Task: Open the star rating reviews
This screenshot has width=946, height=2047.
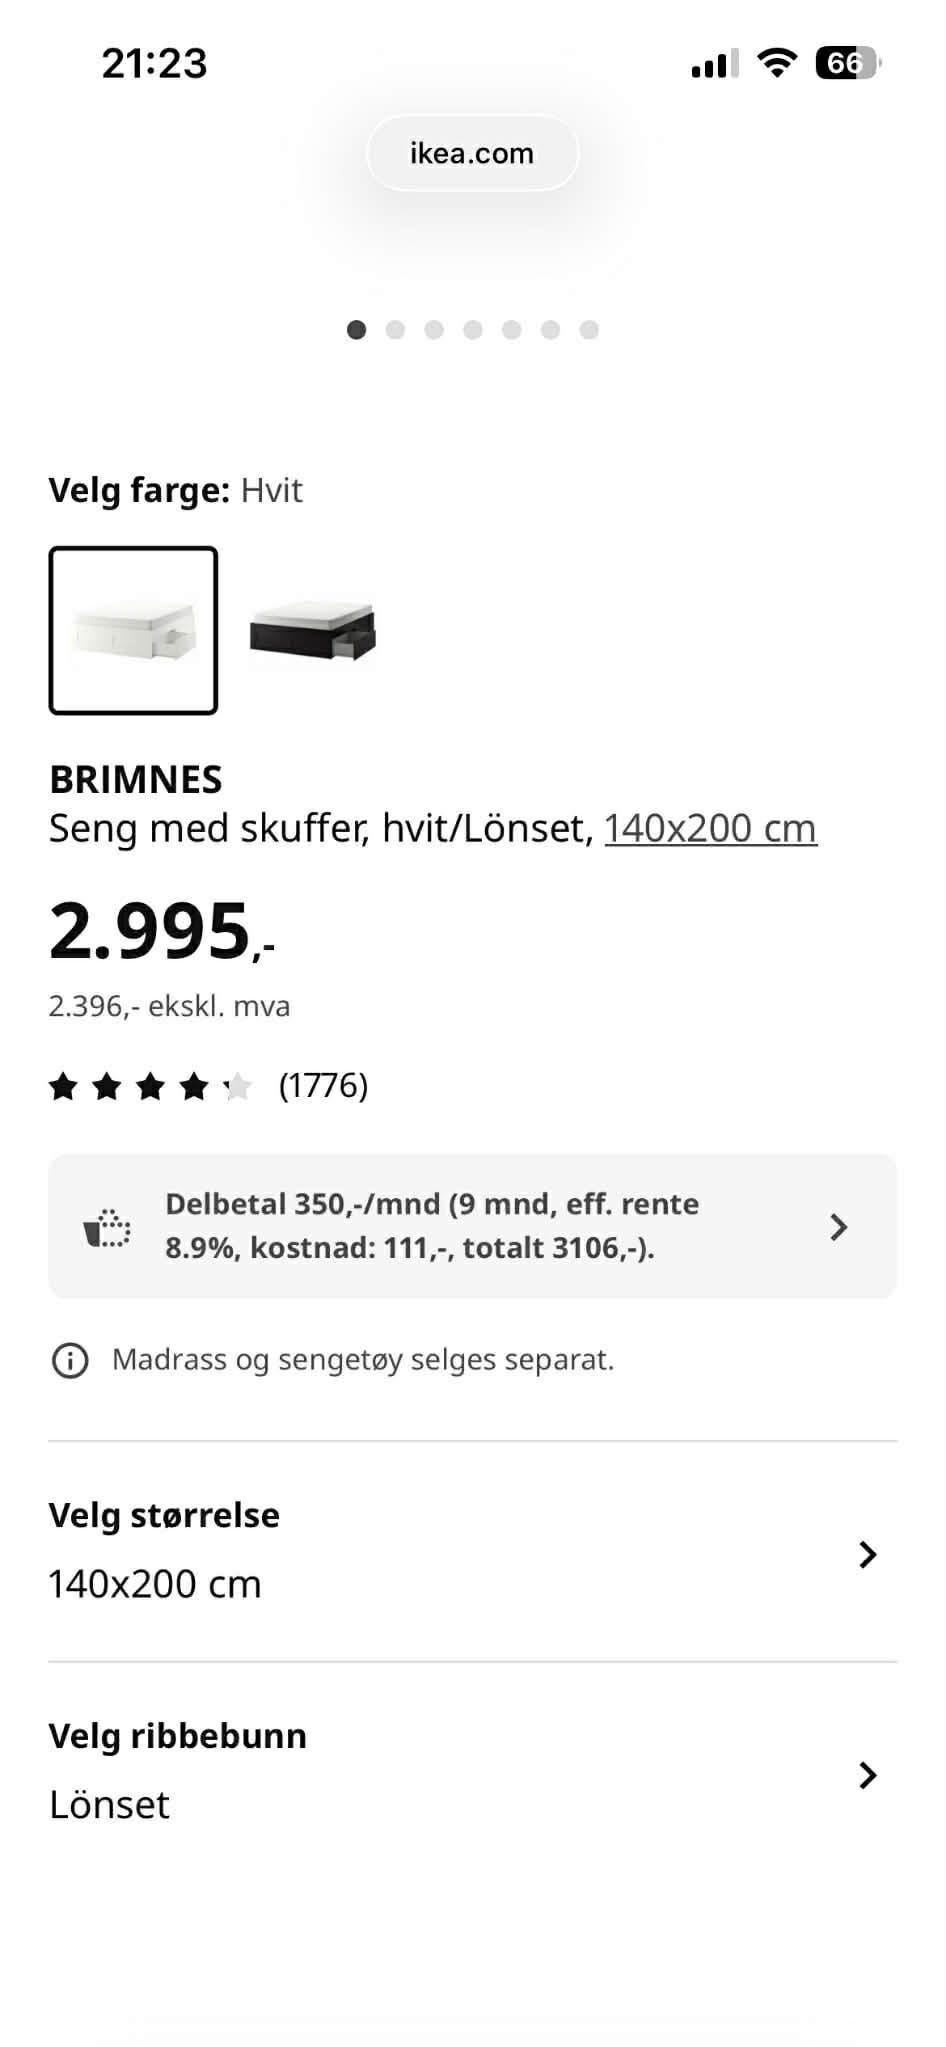Action: [150, 1086]
